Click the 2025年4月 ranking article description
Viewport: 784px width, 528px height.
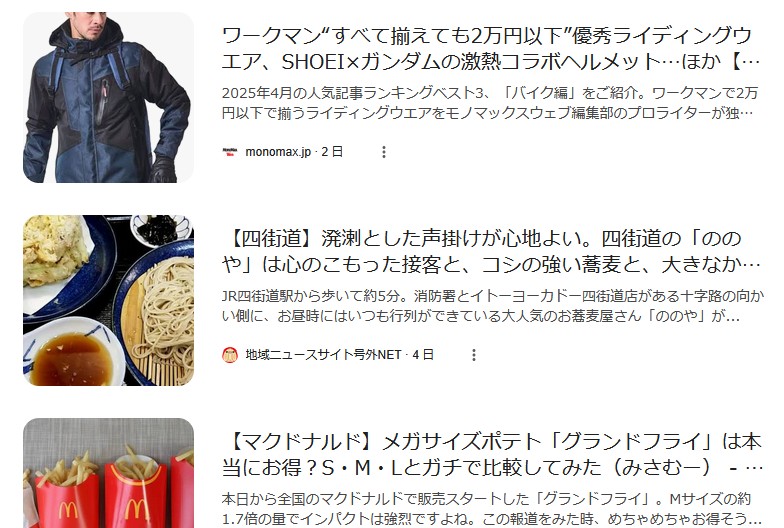(490, 103)
